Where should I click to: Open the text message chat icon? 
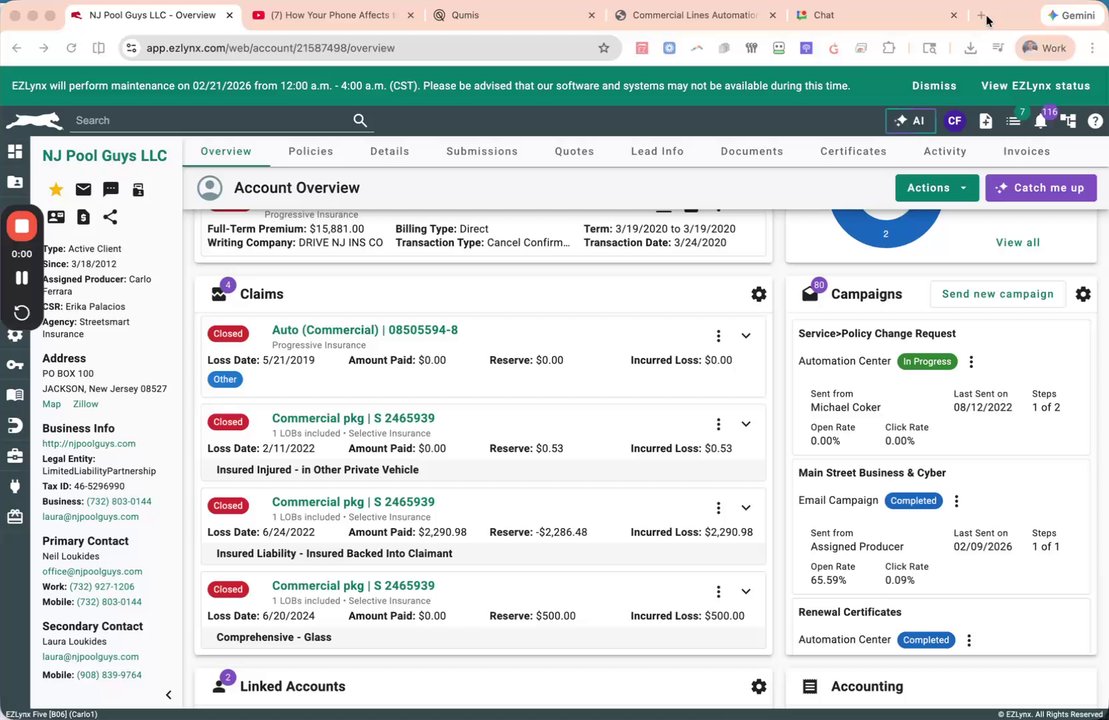[x=111, y=189]
